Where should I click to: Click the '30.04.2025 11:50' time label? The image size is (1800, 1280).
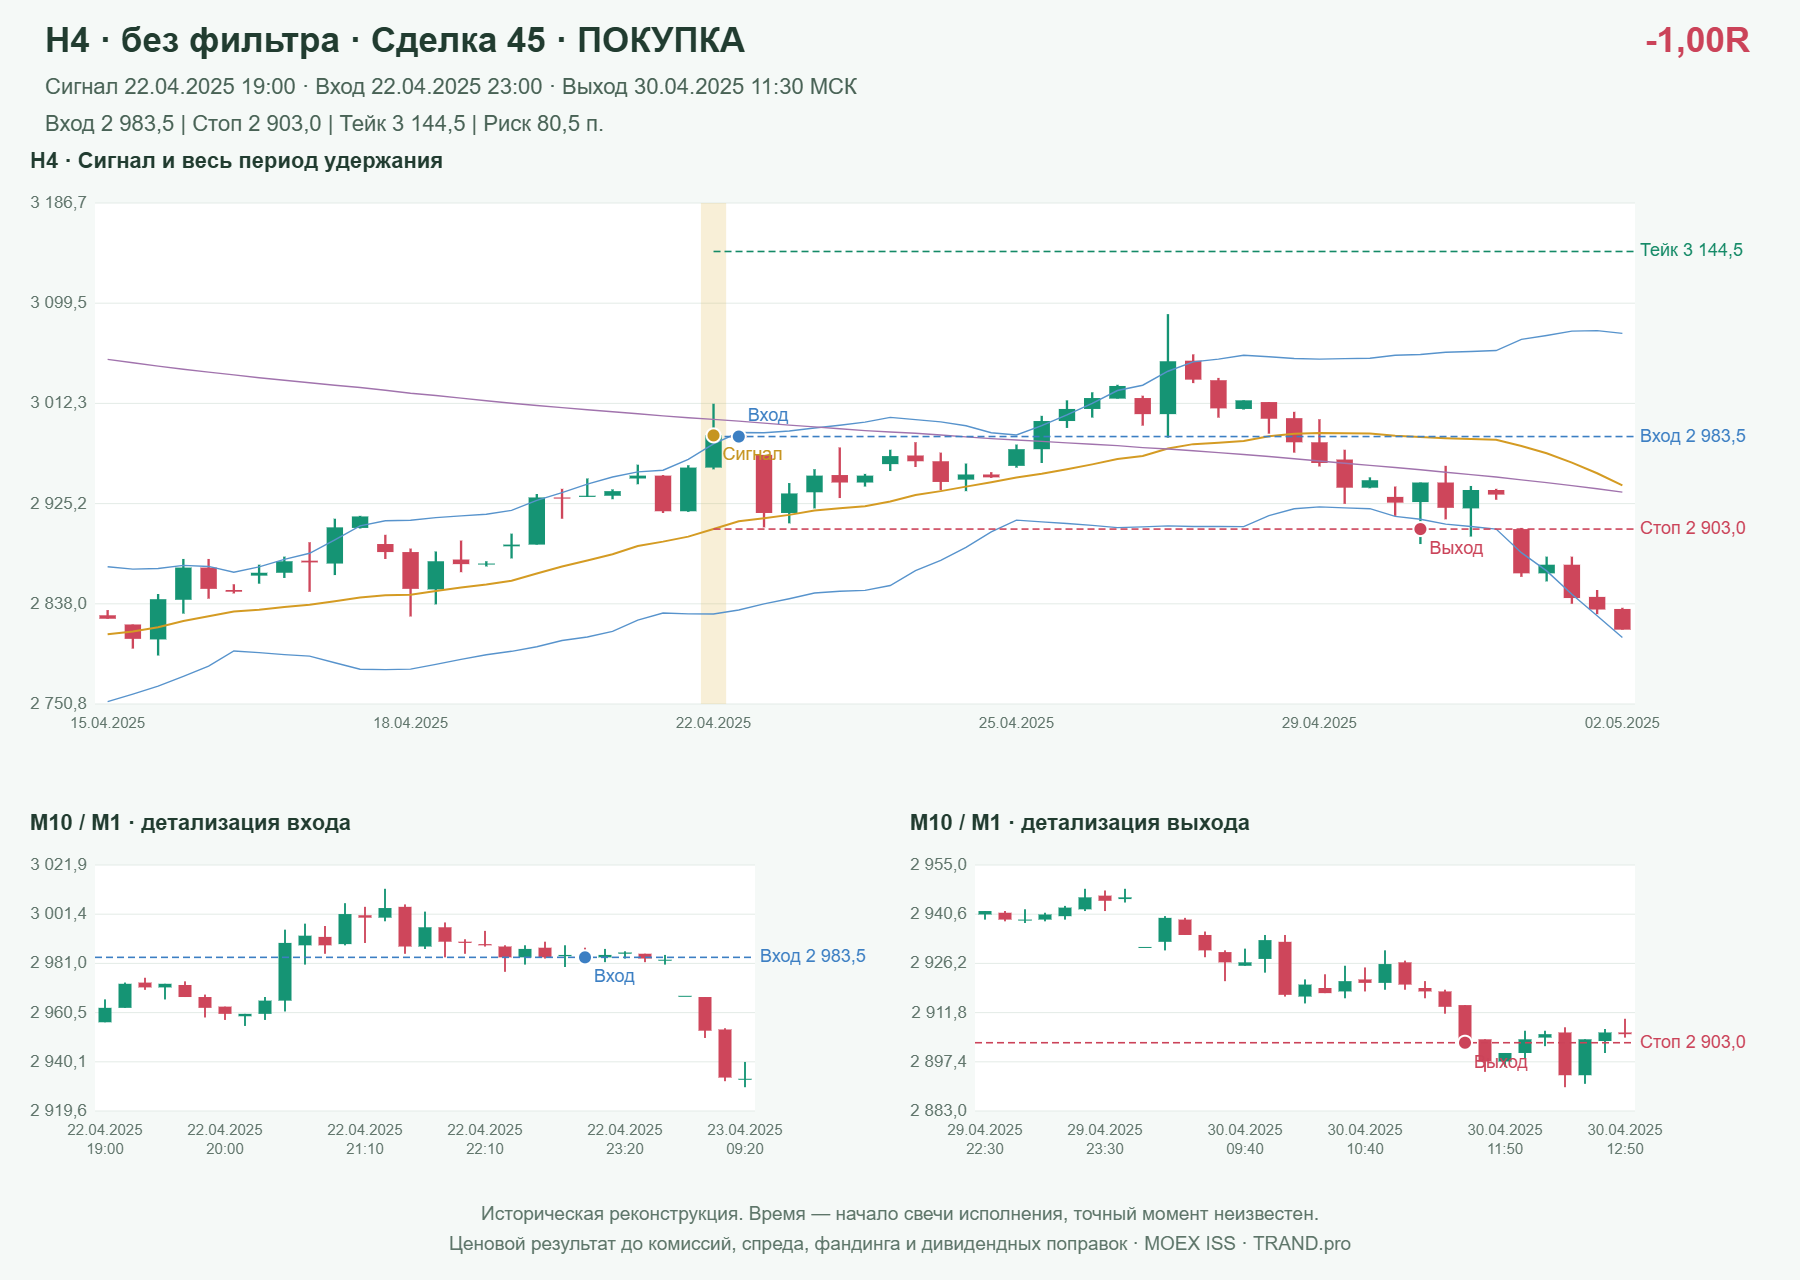tap(1505, 1139)
